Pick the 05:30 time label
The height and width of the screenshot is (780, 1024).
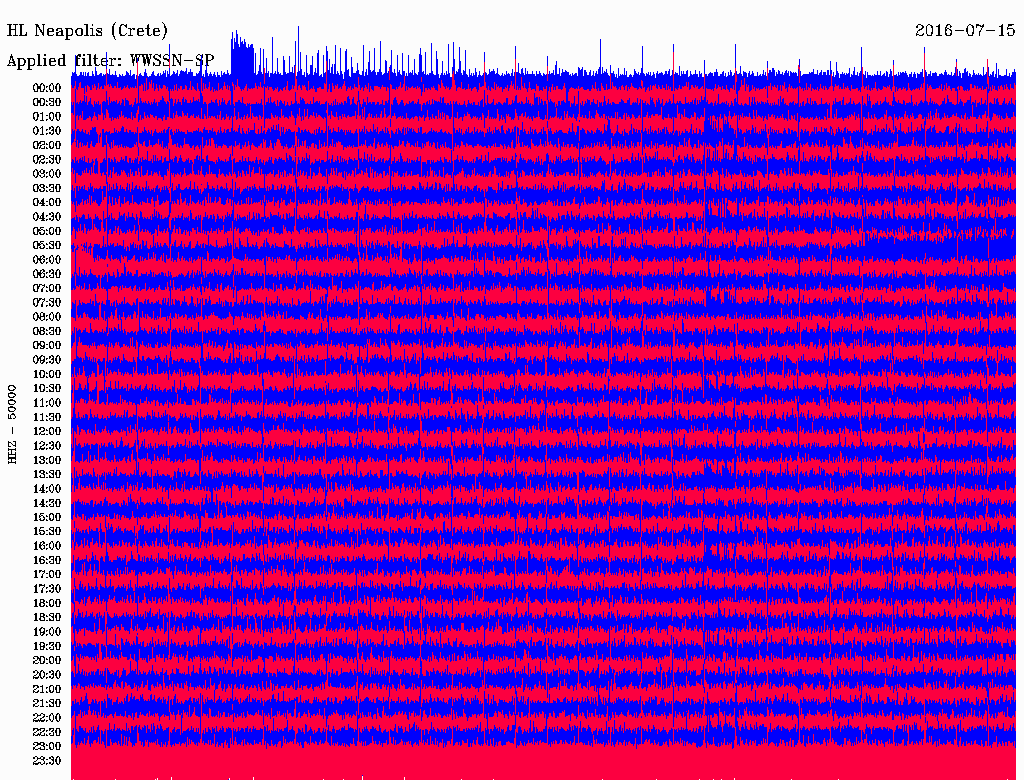47,245
